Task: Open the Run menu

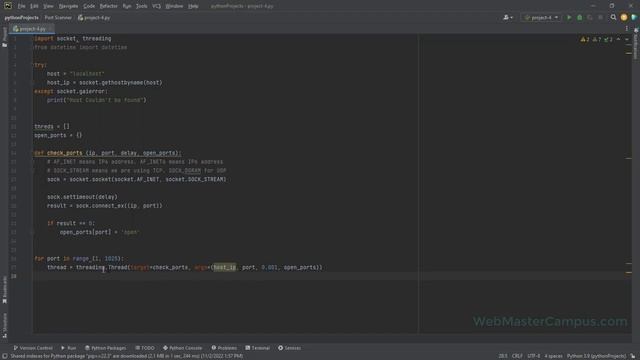Action: (127, 6)
